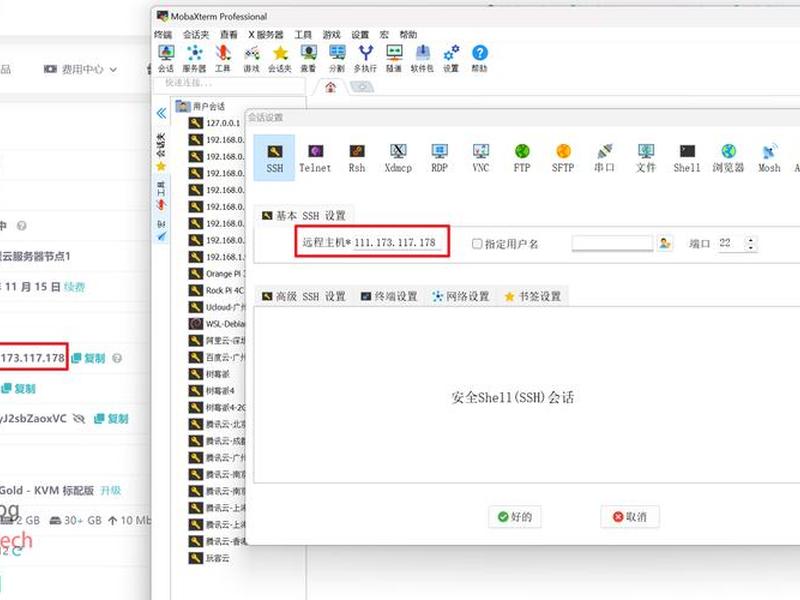Image resolution: width=800 pixels, height=600 pixels.
Task: Click the 端口 port number field
Action: [x=730, y=243]
